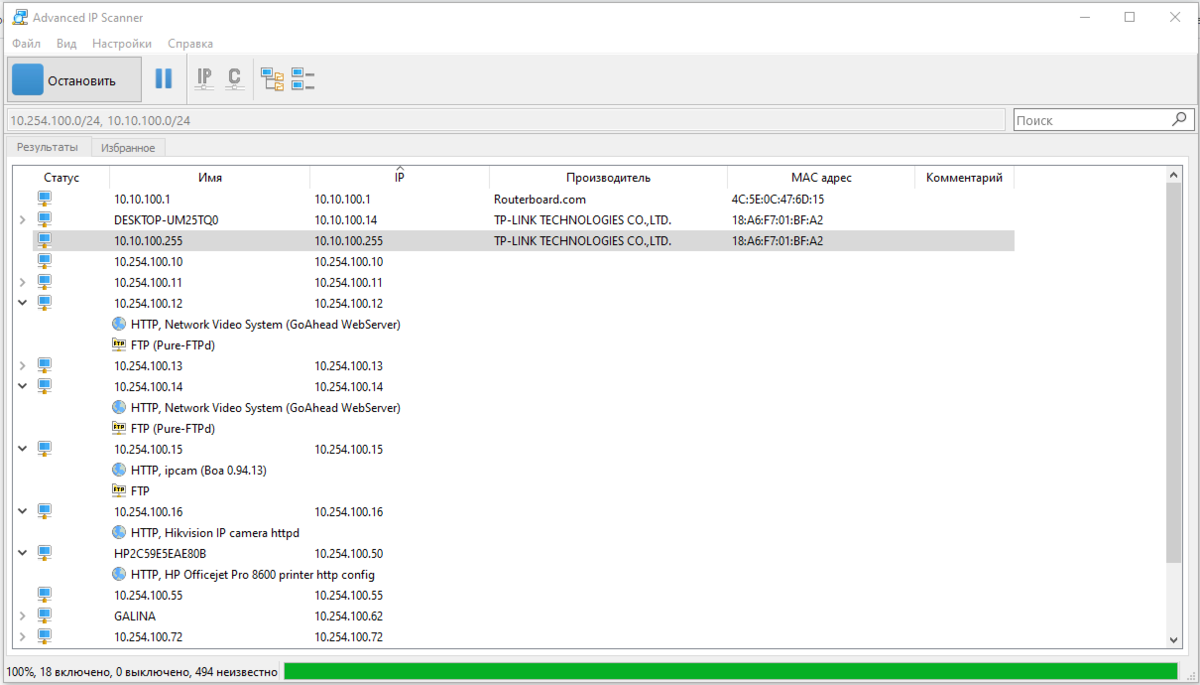Click the vertical scrollbar of results list
Screen dimensions: 1200x685
[1174, 372]
